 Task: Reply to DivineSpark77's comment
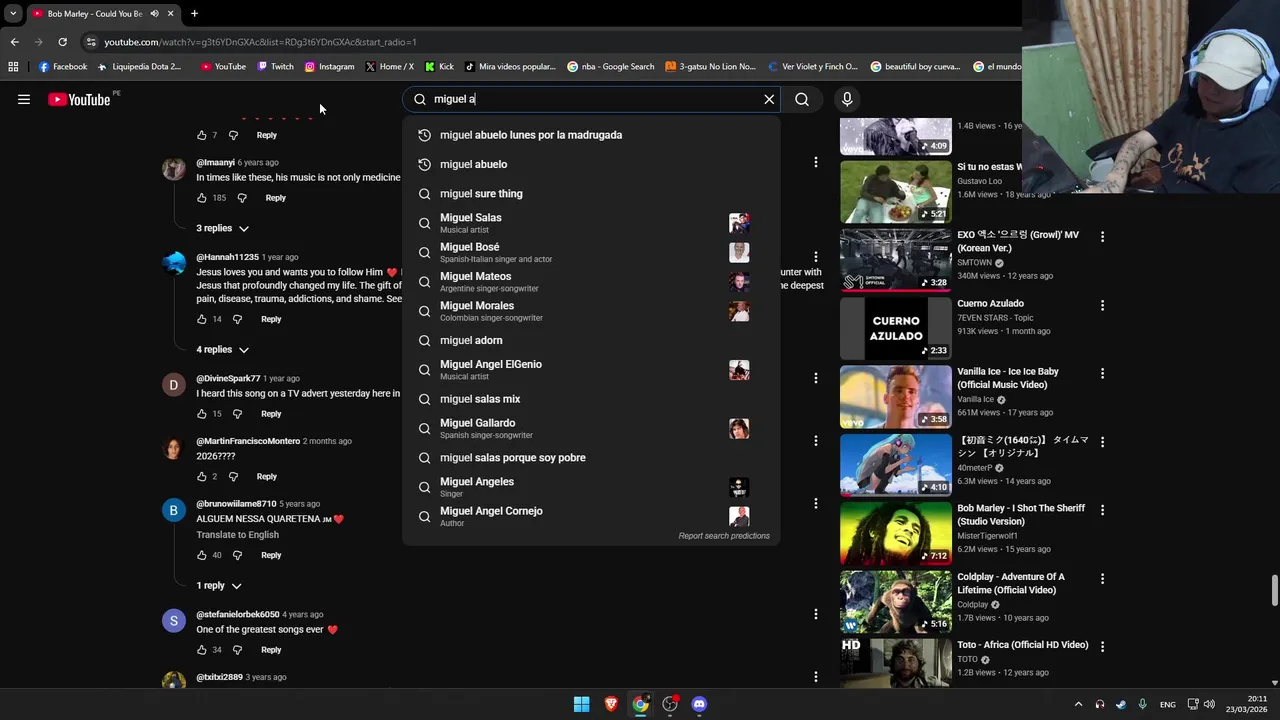pyautogui.click(x=271, y=413)
